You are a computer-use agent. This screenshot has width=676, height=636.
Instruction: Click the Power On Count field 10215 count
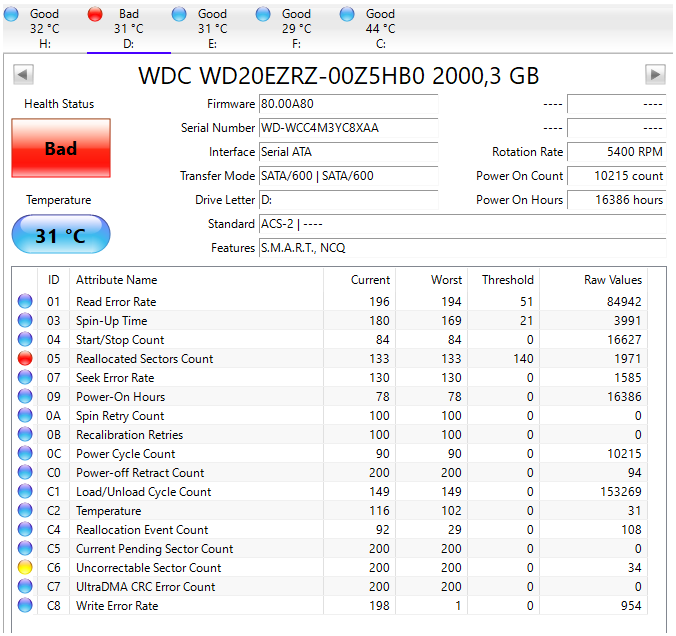pos(617,176)
